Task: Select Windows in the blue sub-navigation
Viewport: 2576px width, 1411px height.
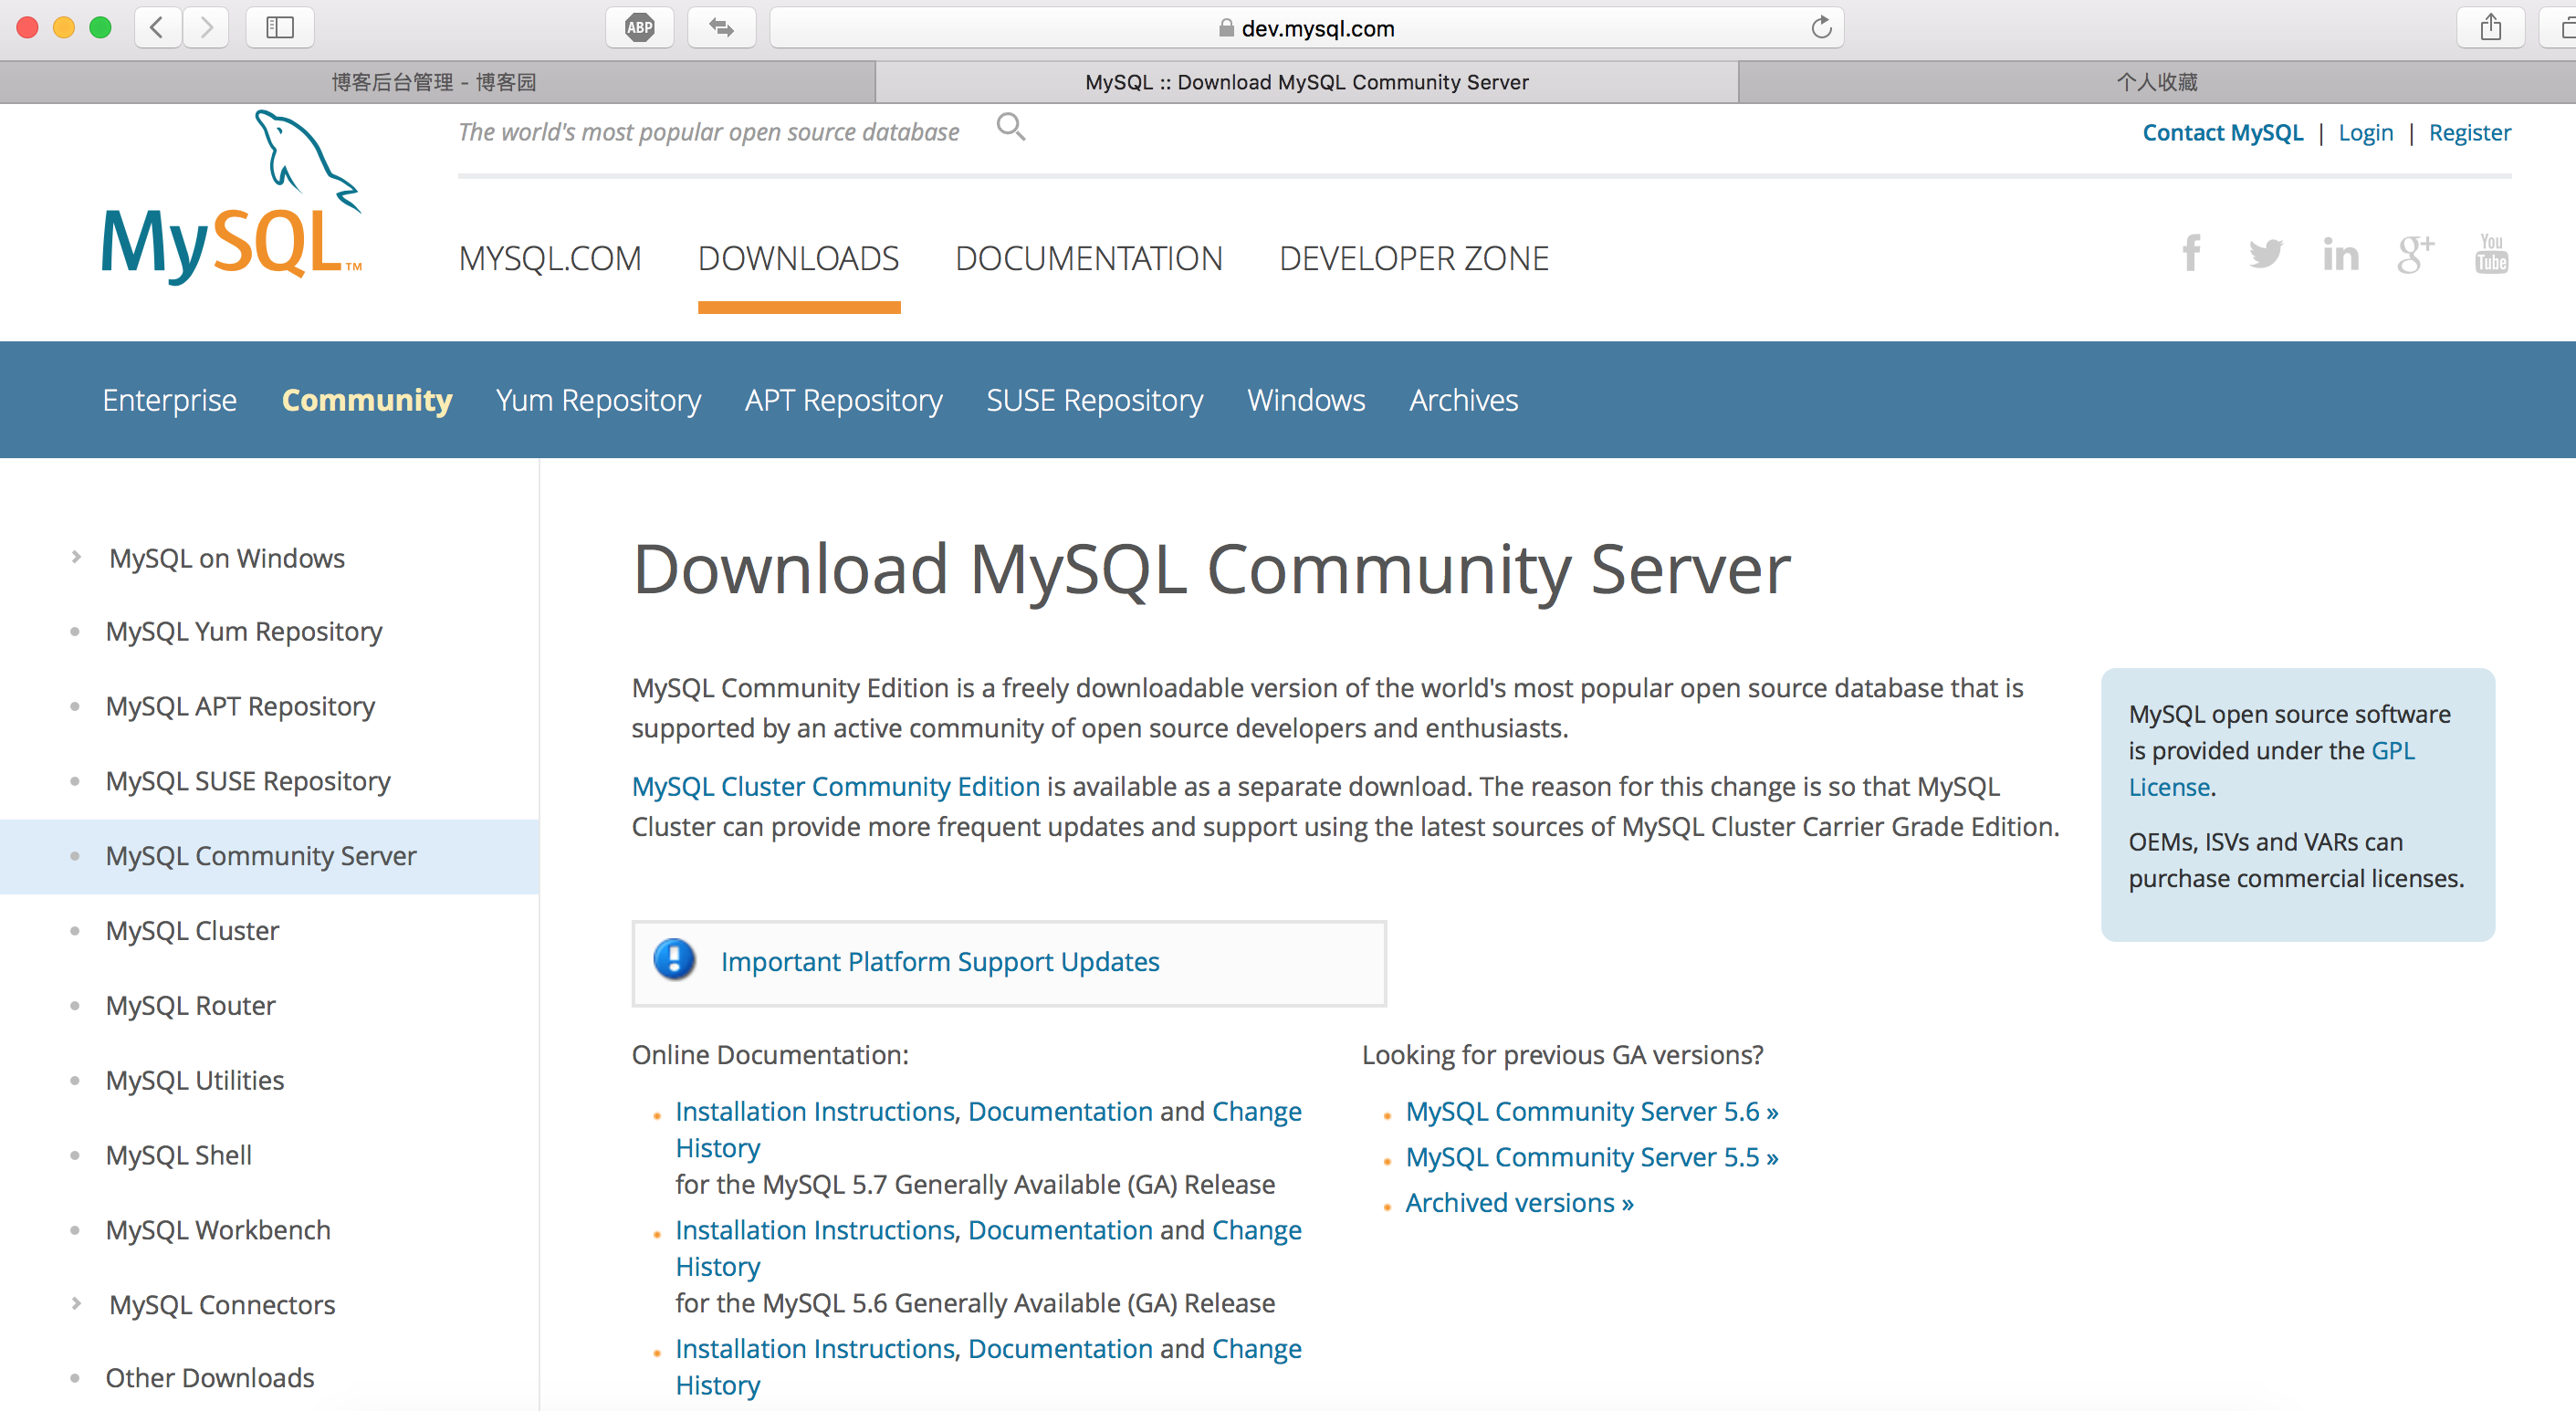Action: coord(1306,400)
